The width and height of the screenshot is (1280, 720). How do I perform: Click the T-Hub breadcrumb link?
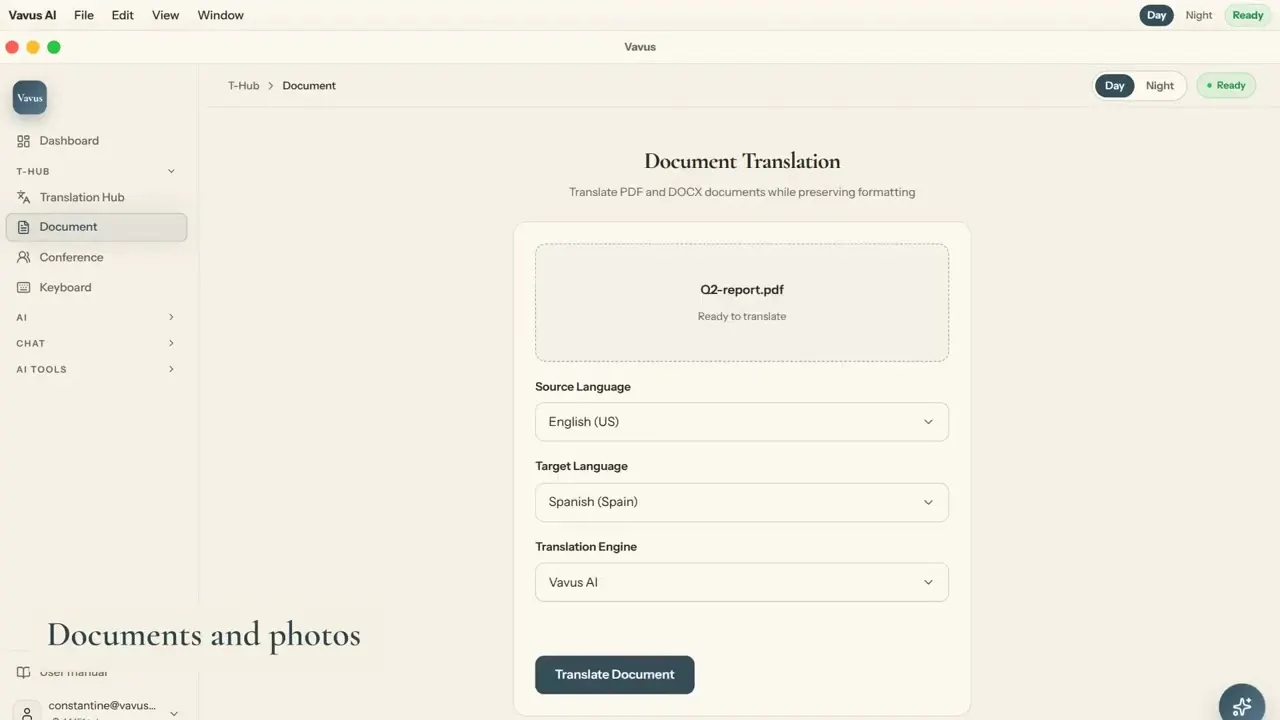click(x=243, y=86)
